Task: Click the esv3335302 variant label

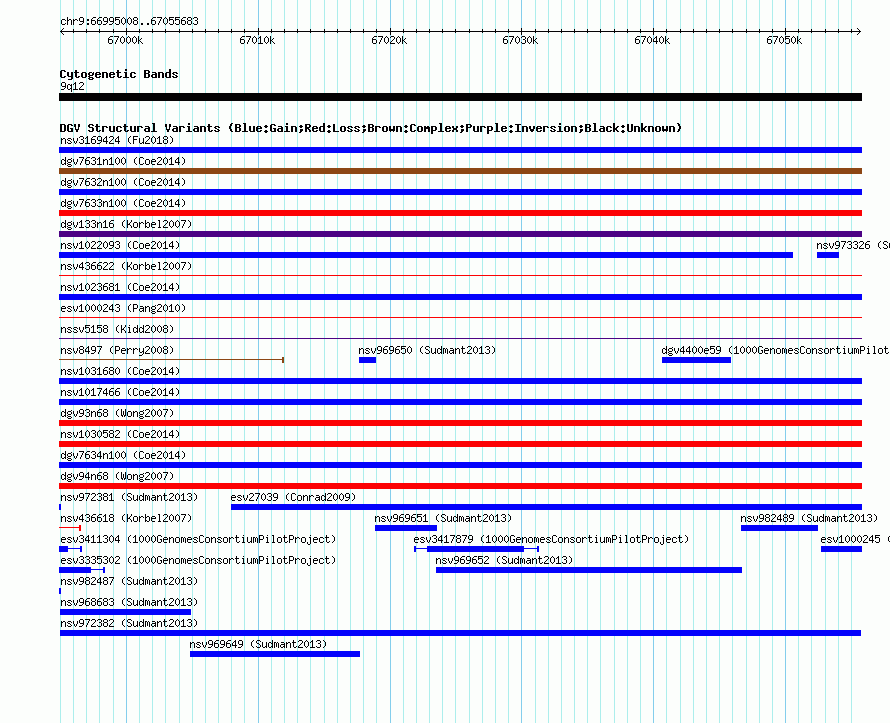Action: [x=198, y=560]
